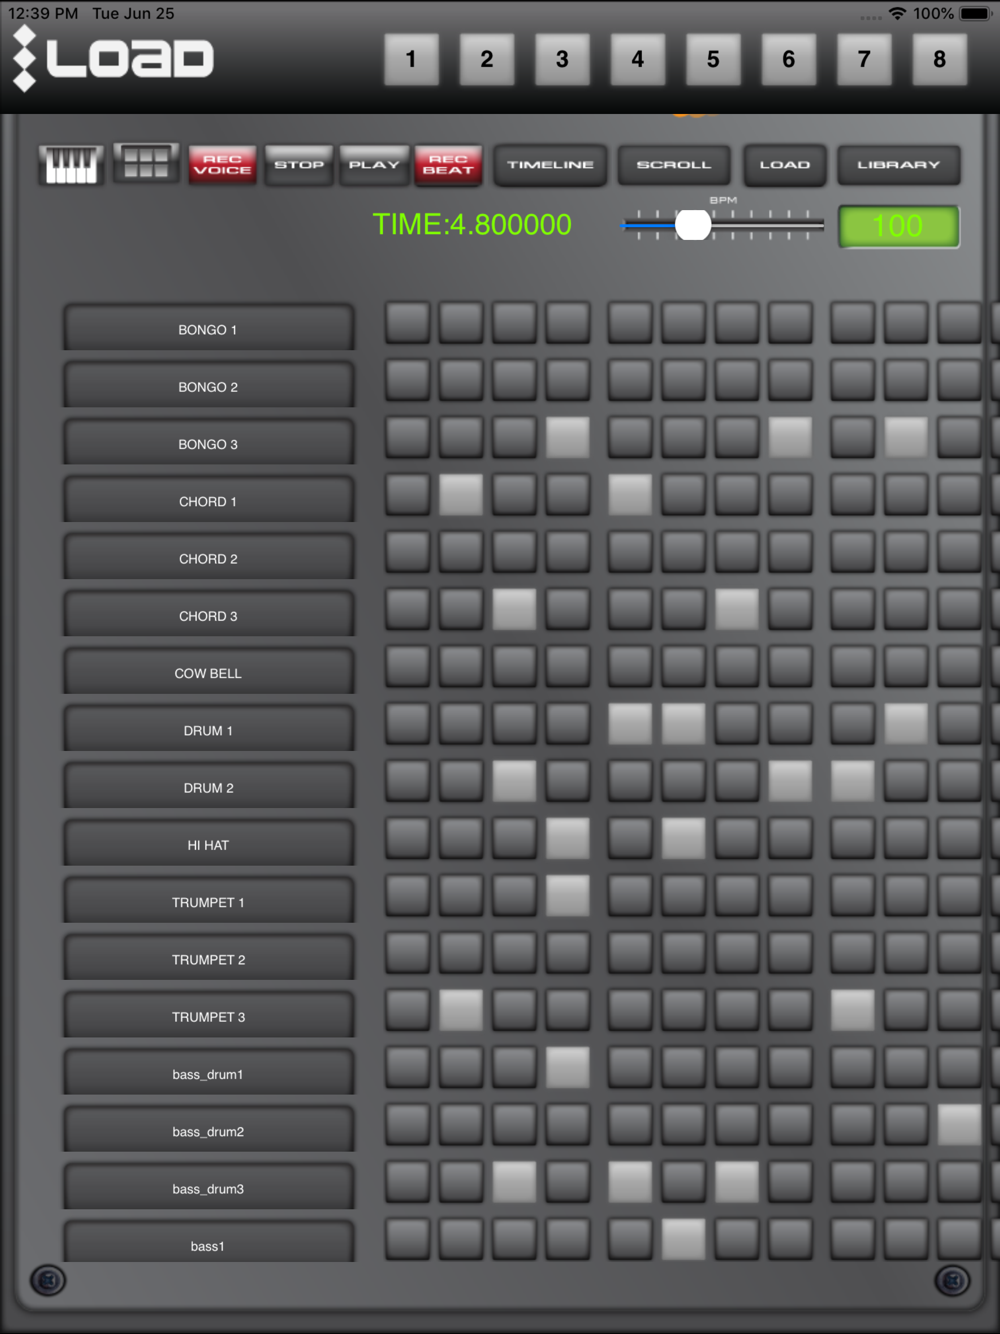Trigger the bass_drum3 track button
The height and width of the screenshot is (1334, 1000).
208,1188
